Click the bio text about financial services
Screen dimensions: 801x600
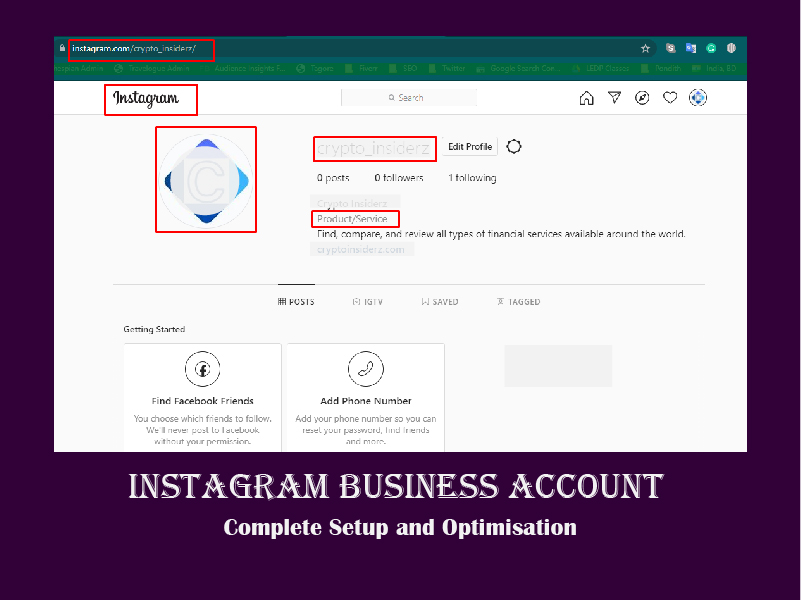tap(501, 234)
